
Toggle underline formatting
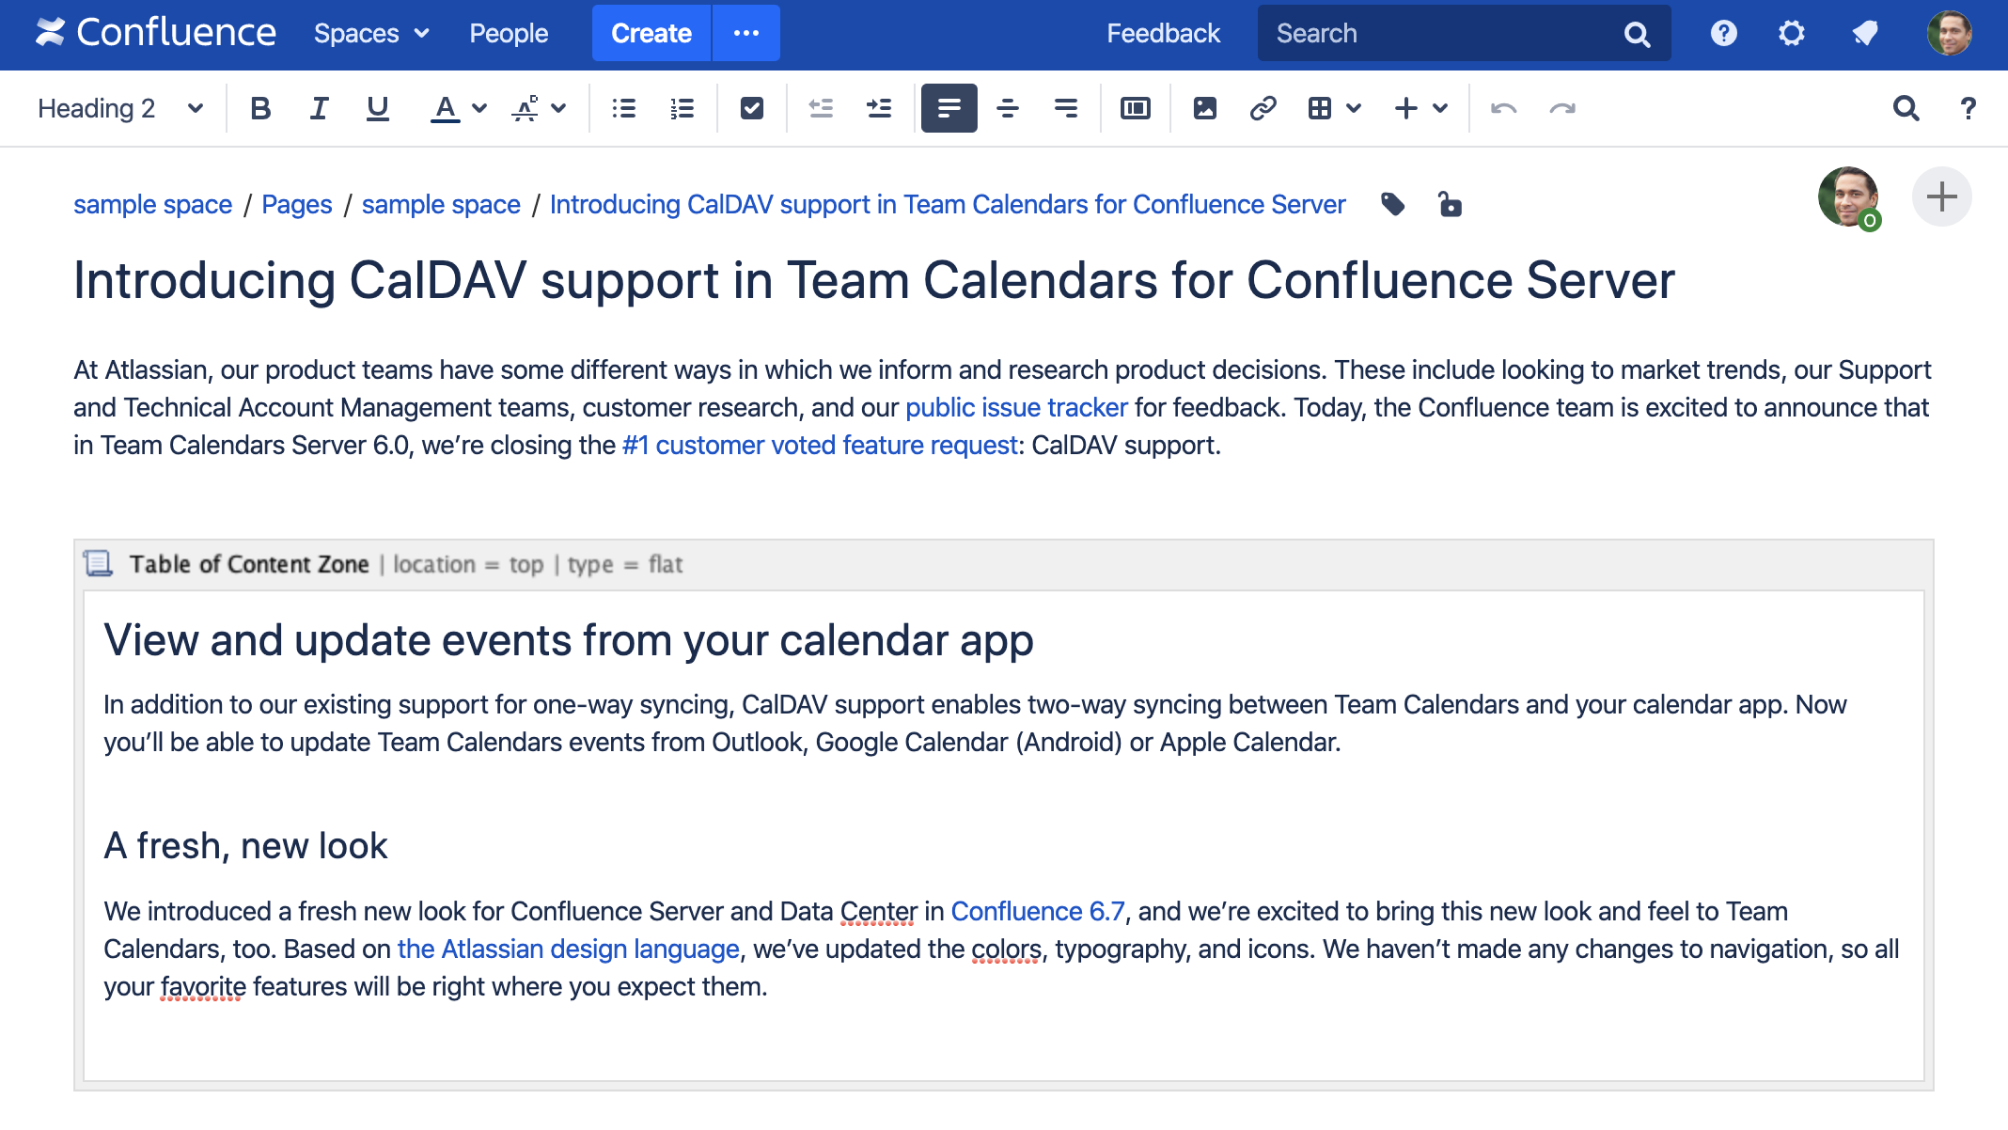[377, 108]
